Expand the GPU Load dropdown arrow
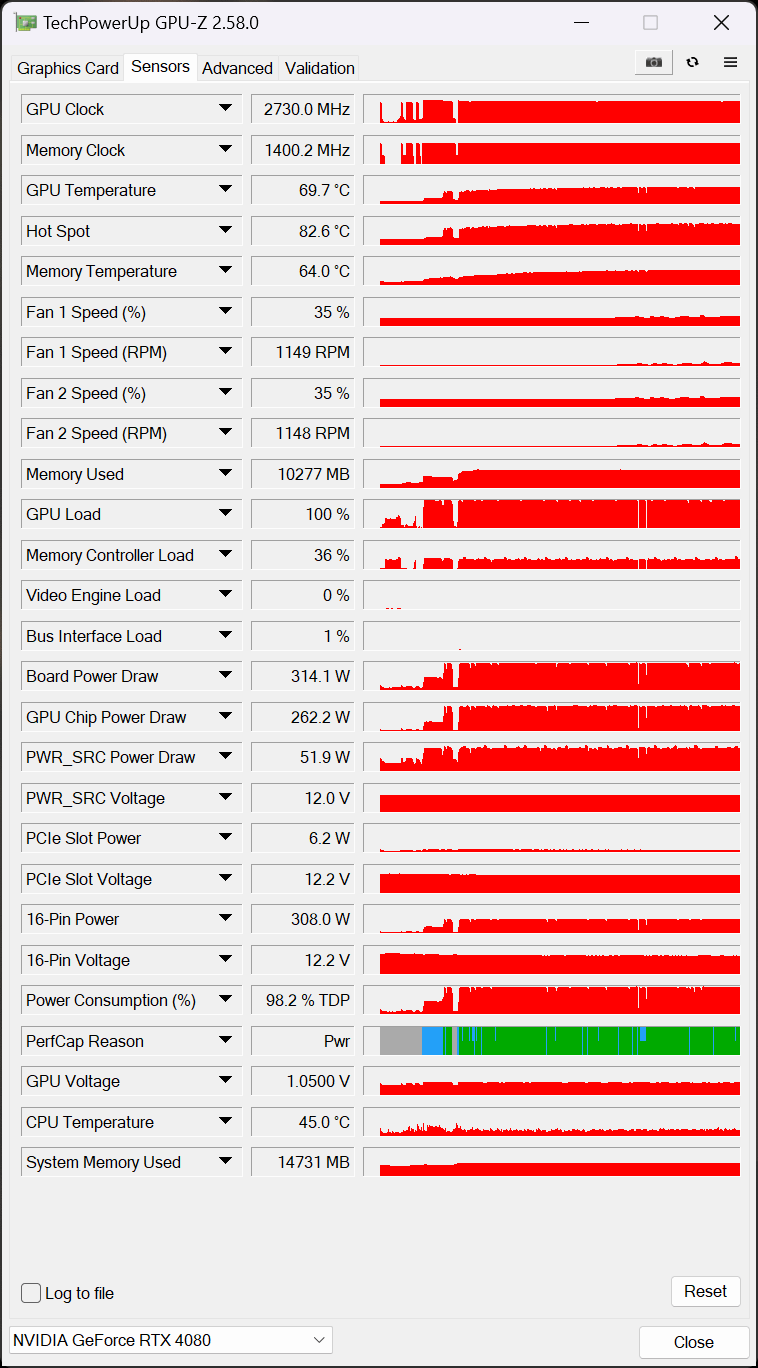The image size is (758, 1368). coord(225,514)
